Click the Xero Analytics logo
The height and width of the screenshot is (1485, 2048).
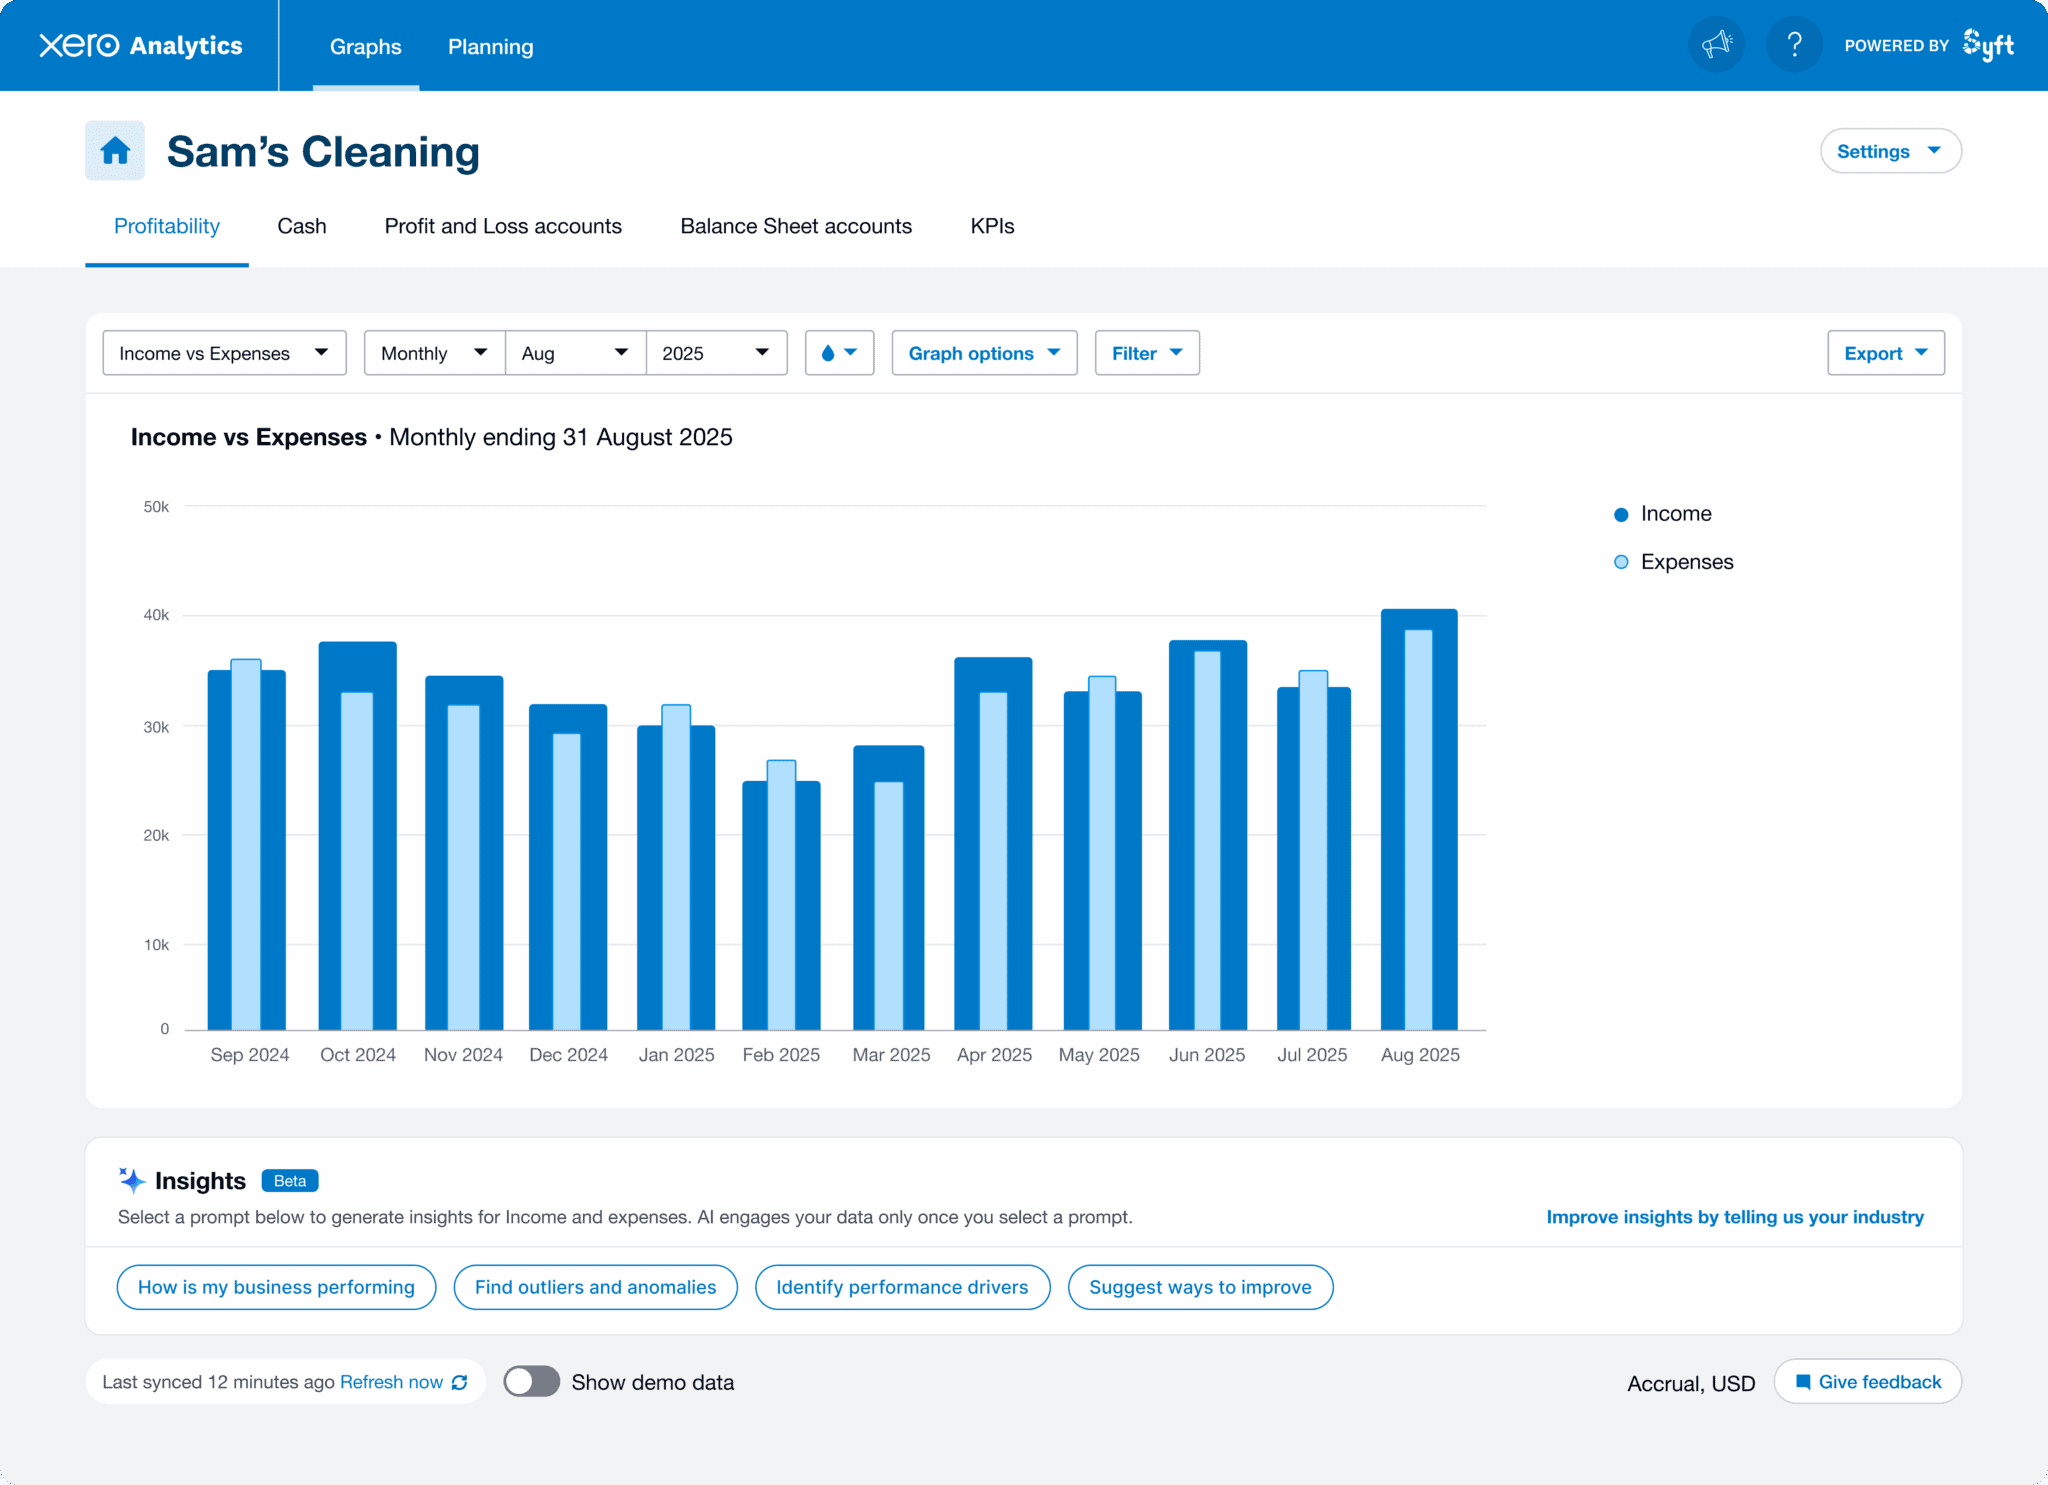tap(141, 46)
